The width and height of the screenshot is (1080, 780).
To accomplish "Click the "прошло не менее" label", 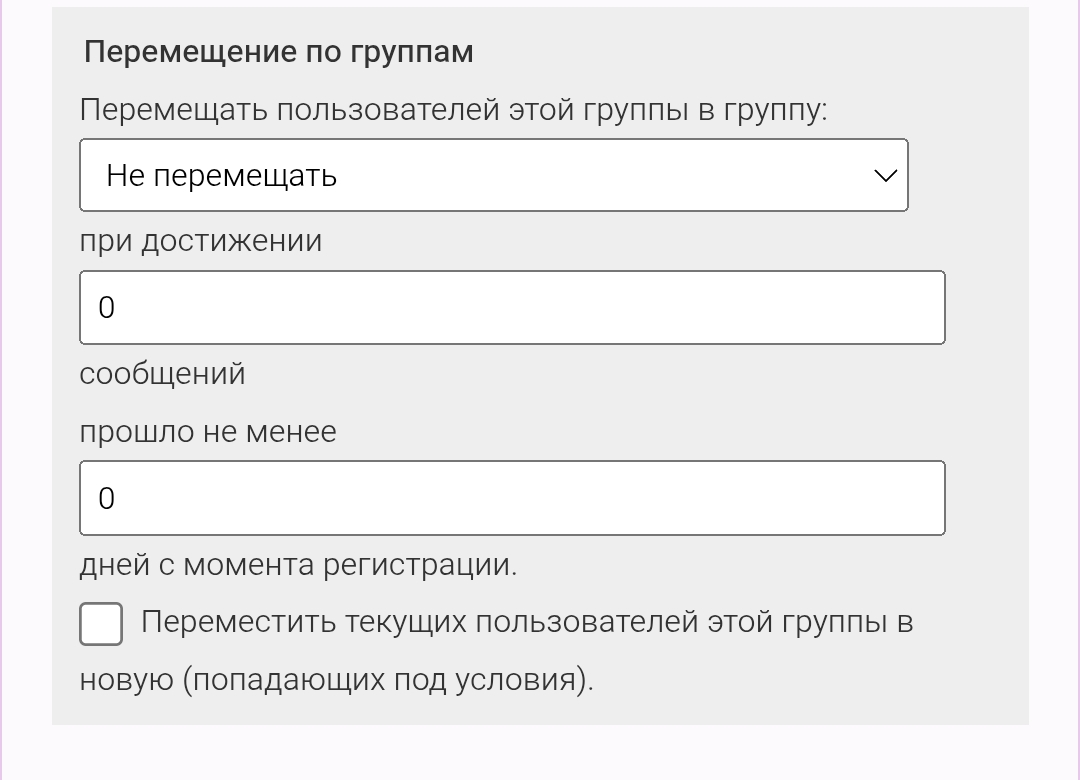I will coord(207,431).
